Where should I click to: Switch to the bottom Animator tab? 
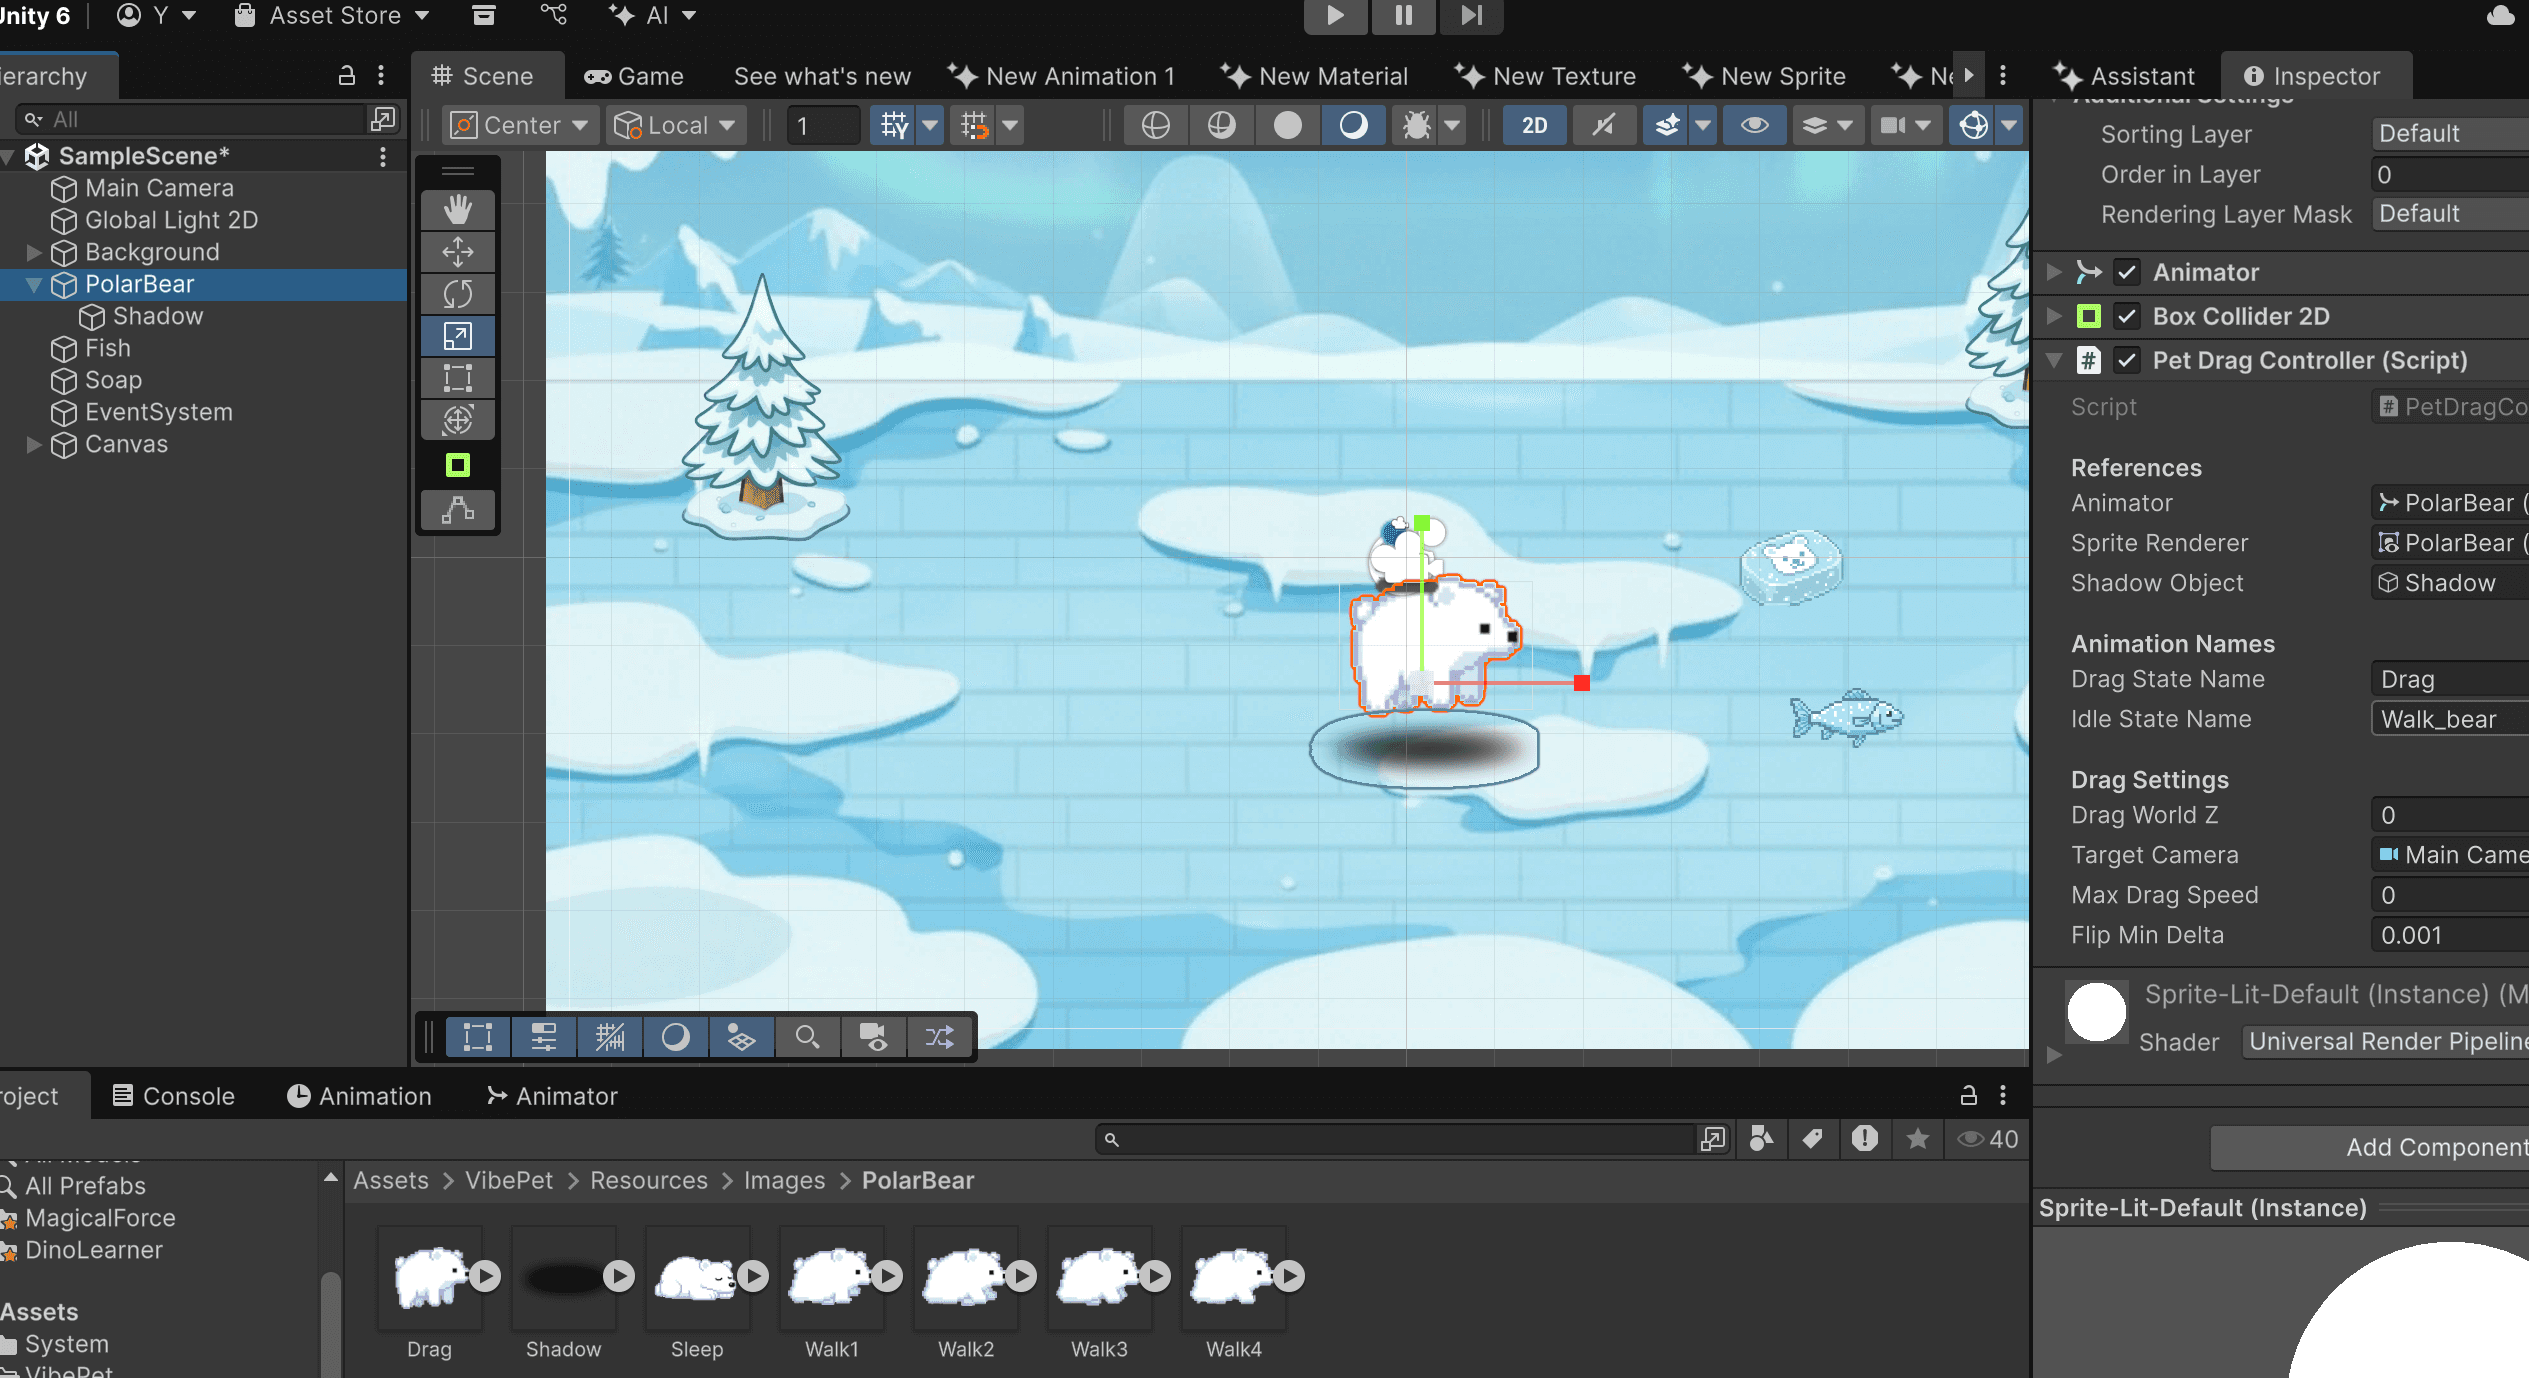coord(552,1096)
